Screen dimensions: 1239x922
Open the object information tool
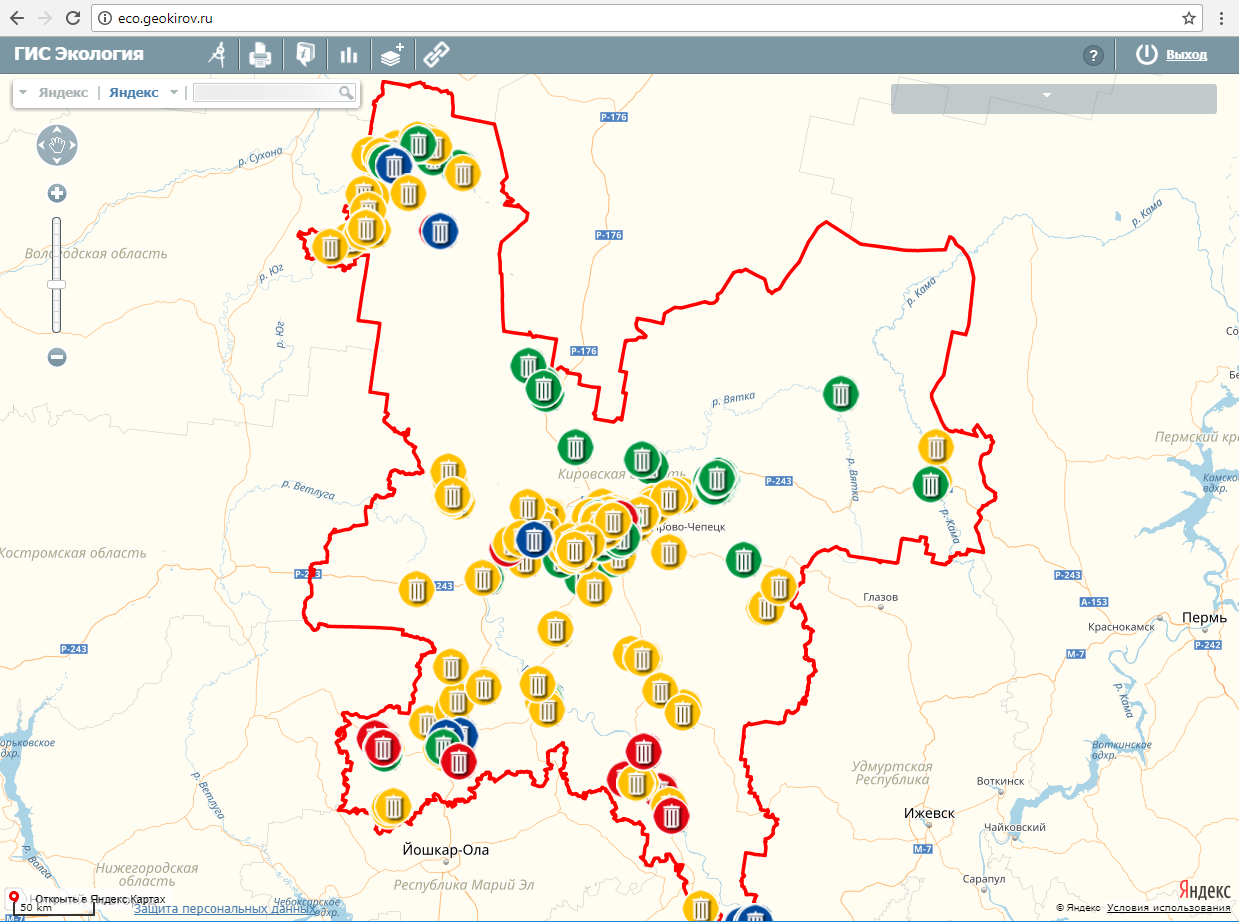(x=305, y=55)
